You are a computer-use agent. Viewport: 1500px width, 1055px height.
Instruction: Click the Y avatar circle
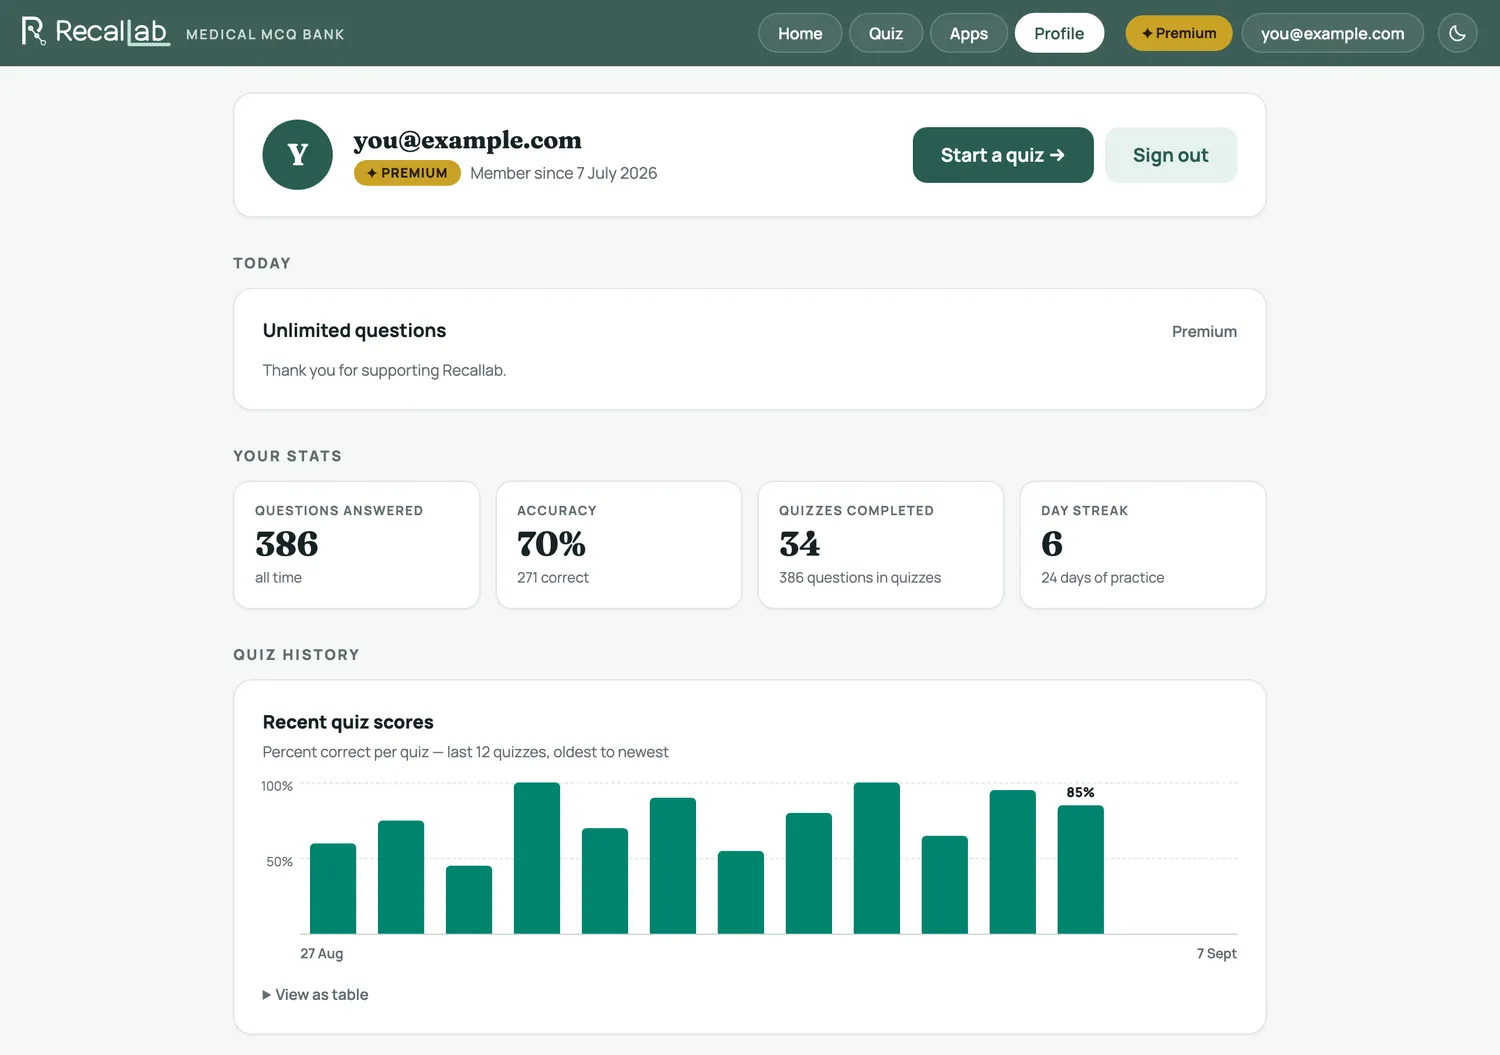point(298,155)
